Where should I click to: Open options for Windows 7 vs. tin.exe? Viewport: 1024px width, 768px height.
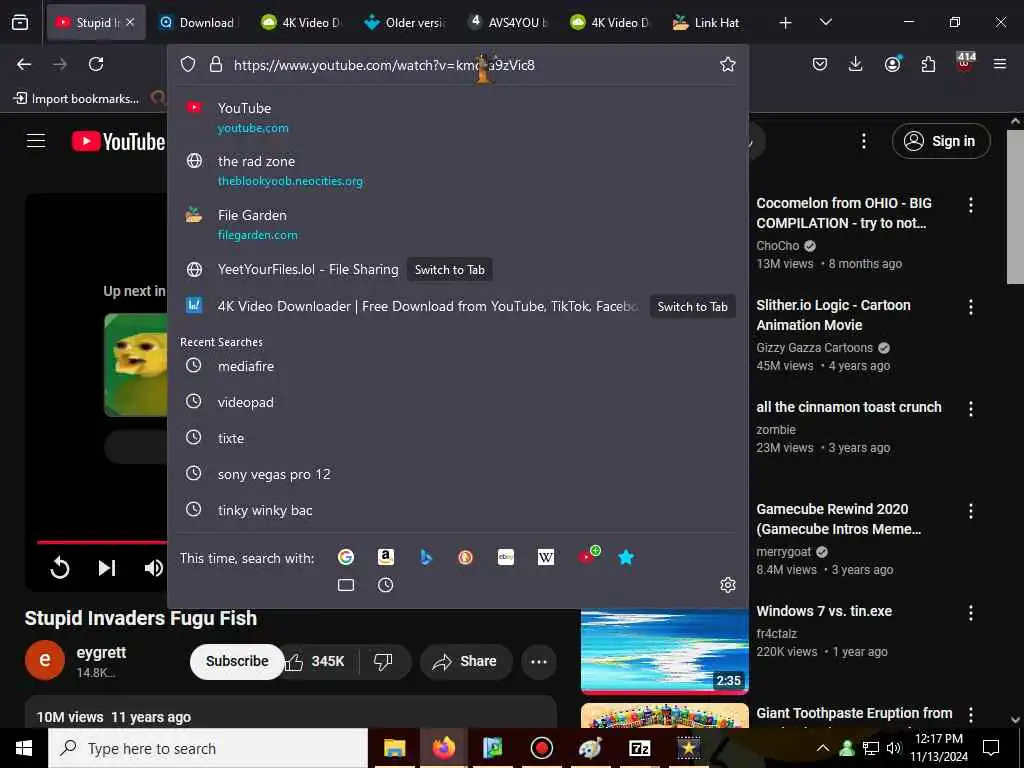coord(970,613)
